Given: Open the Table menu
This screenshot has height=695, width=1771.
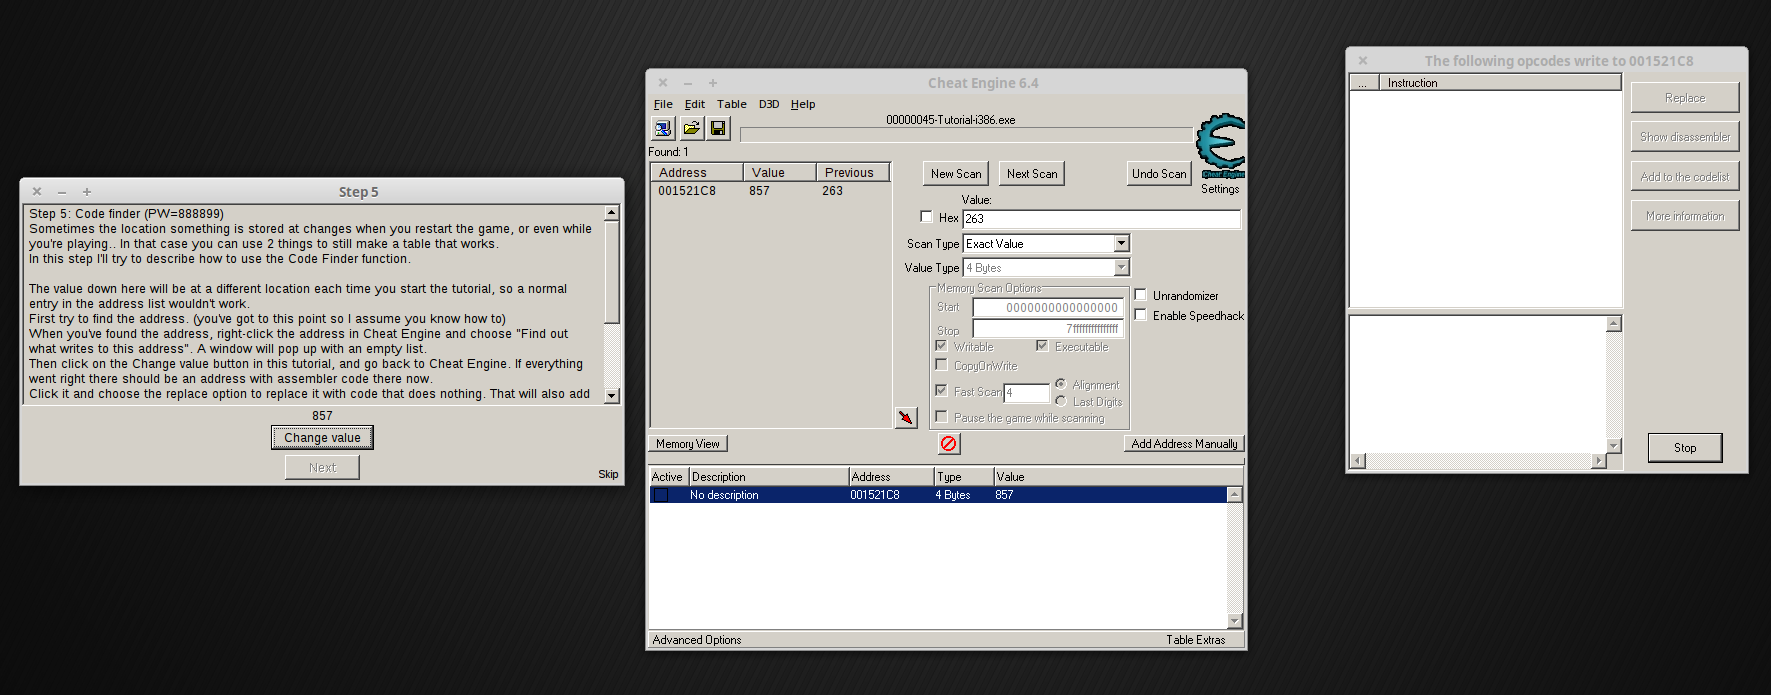Looking at the screenshot, I should (732, 104).
